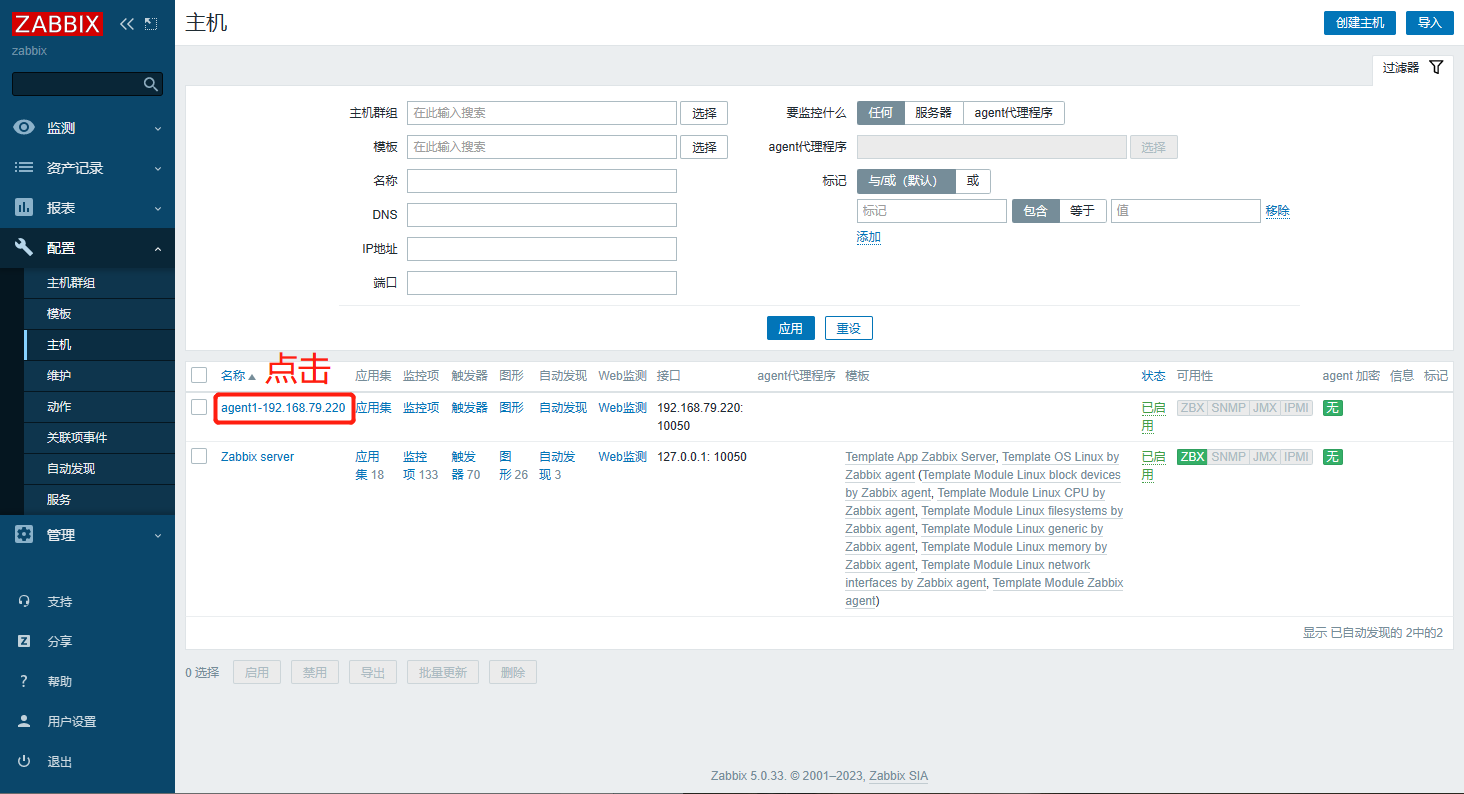The height and width of the screenshot is (794, 1464).
Task: Open the Zabbix SIA footer link
Action: pyautogui.click(x=898, y=776)
